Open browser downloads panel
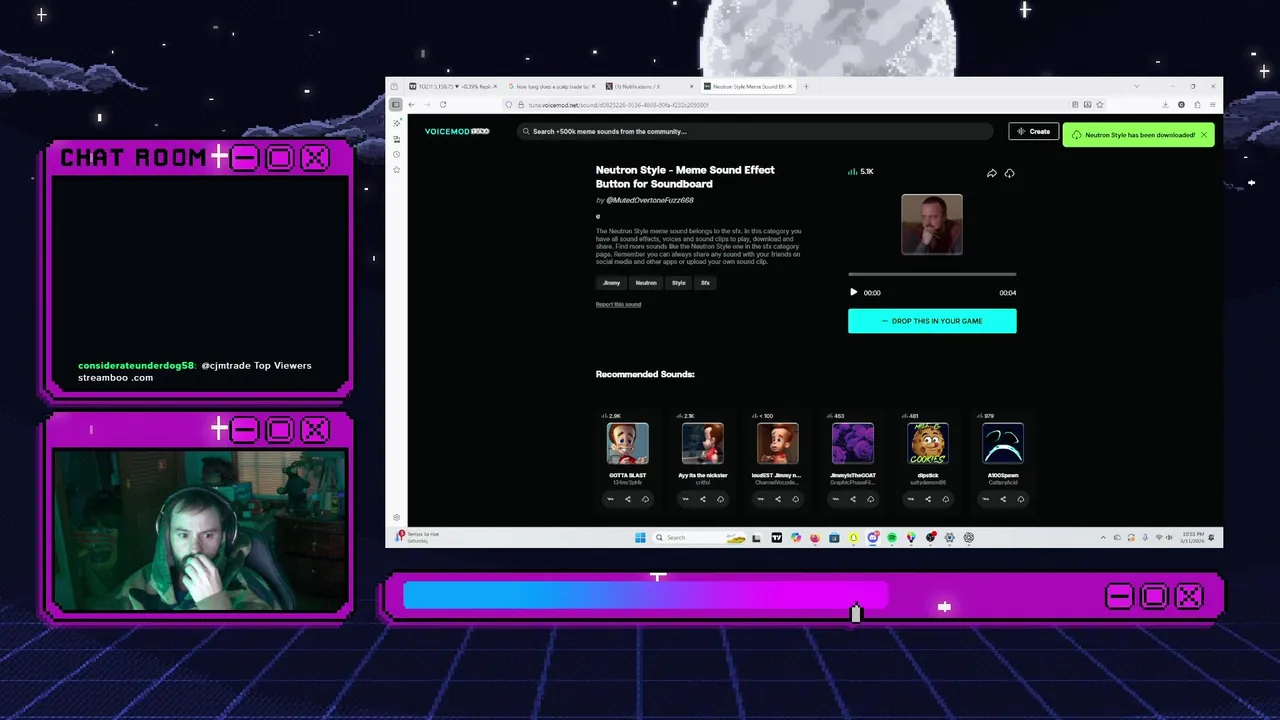Screen dimensions: 1280x720 pyautogui.click(x=1165, y=104)
